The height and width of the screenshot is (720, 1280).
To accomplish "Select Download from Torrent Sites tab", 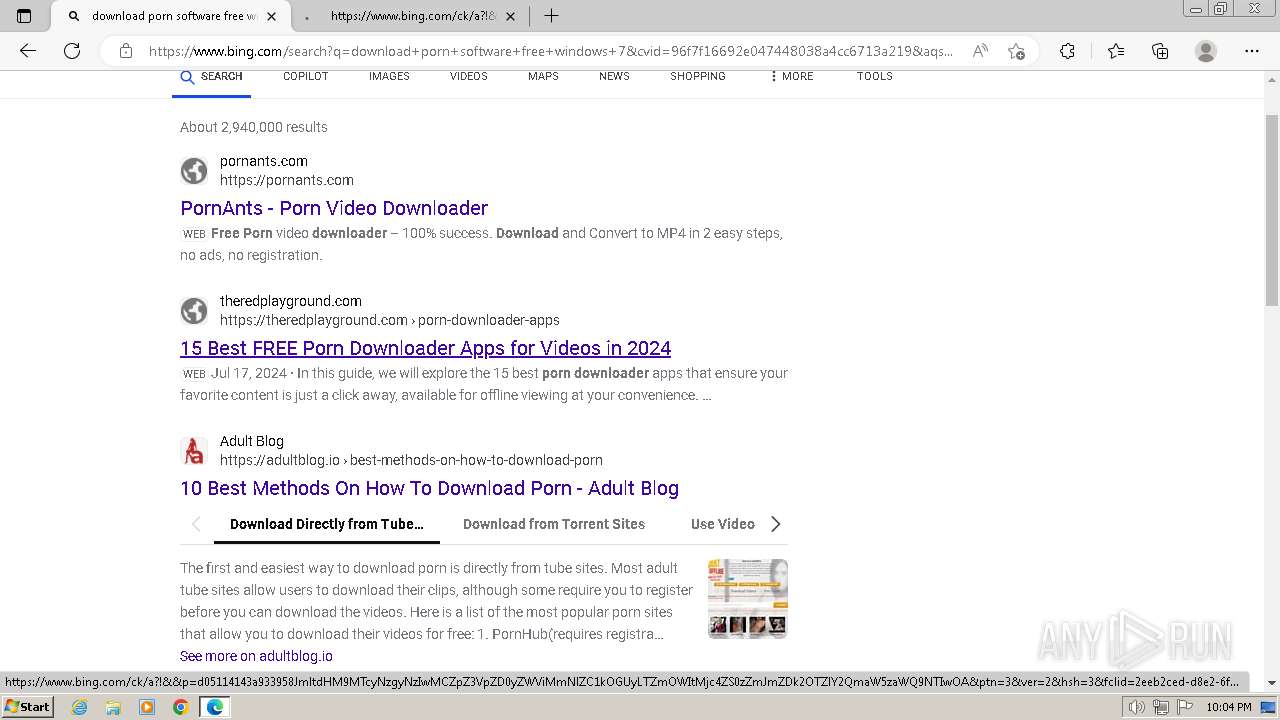I will click(x=554, y=524).
